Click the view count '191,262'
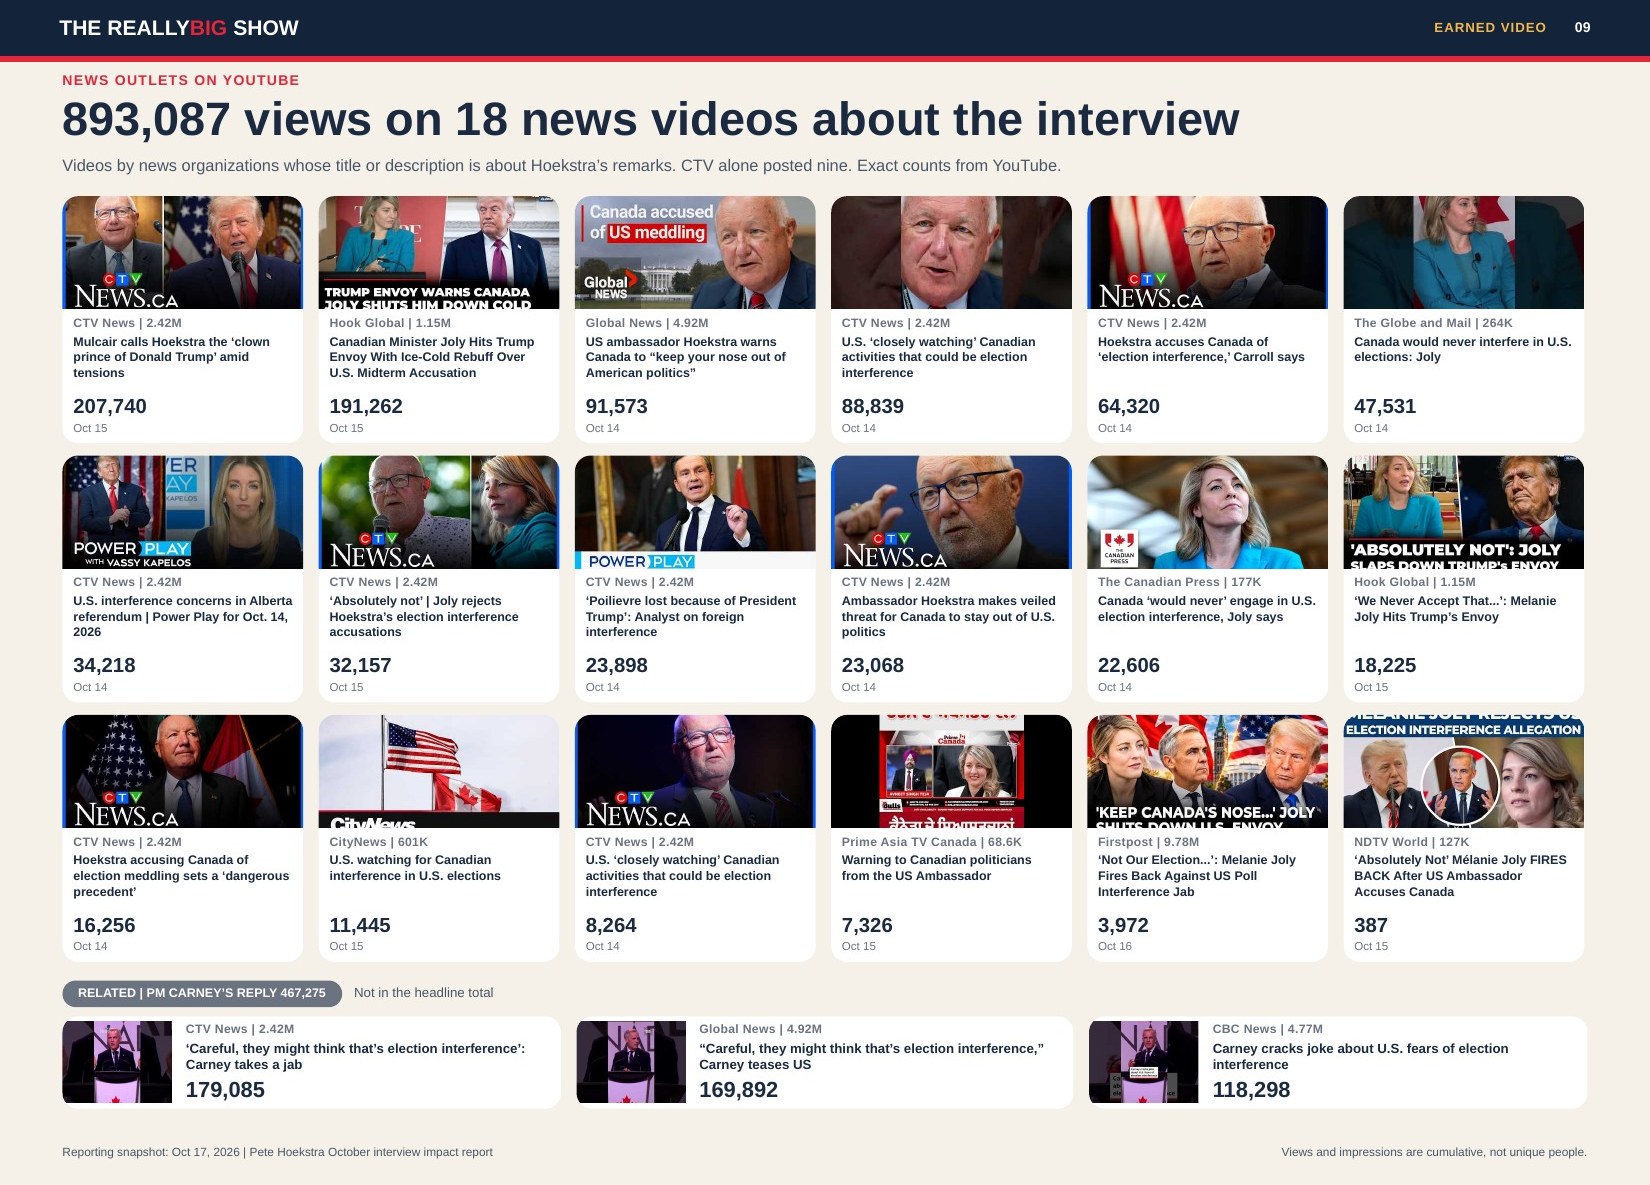This screenshot has height=1185, width=1650. (366, 406)
